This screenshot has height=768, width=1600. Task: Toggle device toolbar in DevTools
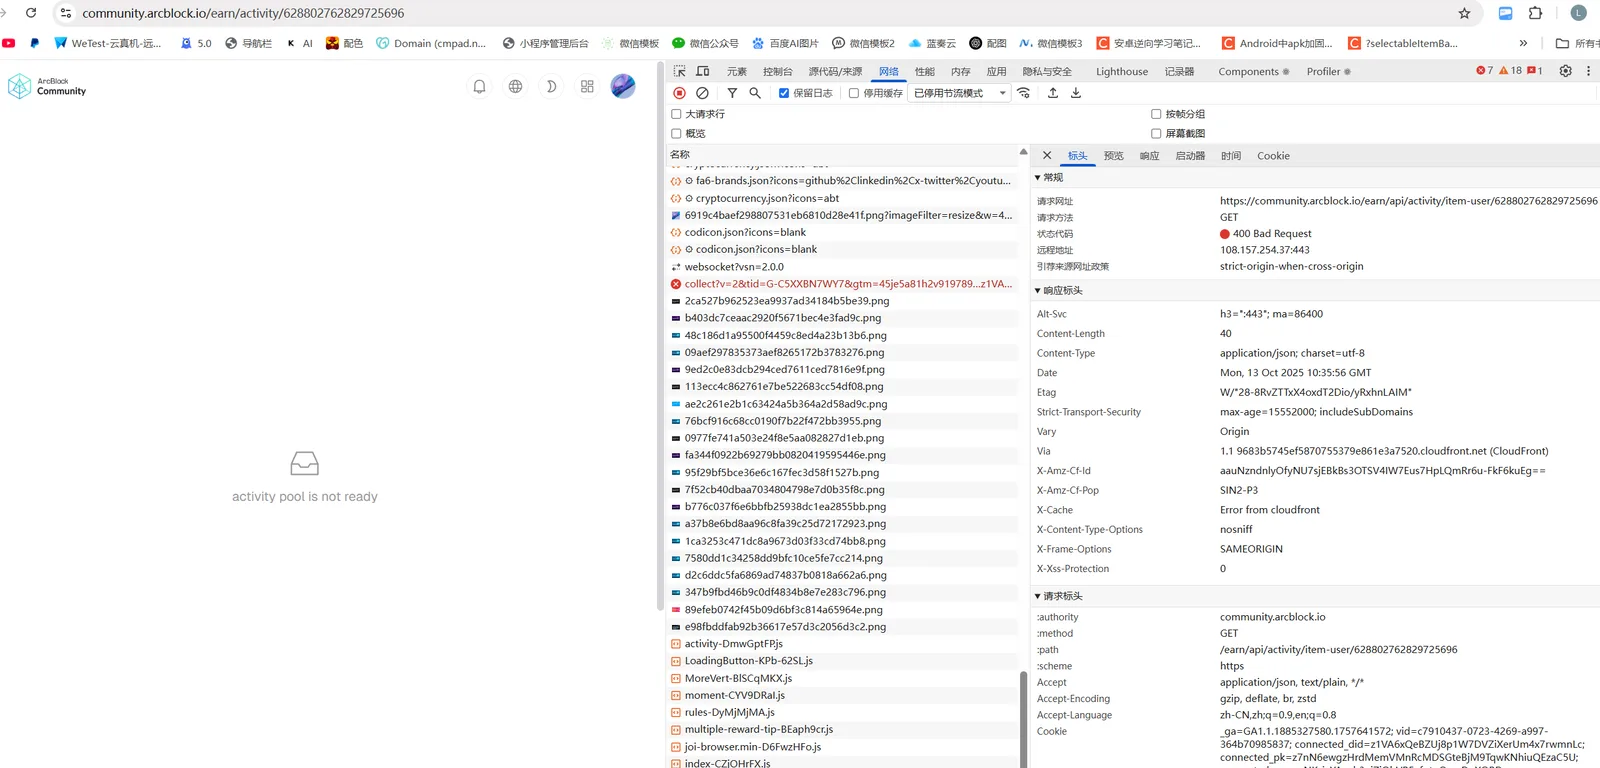click(x=703, y=71)
